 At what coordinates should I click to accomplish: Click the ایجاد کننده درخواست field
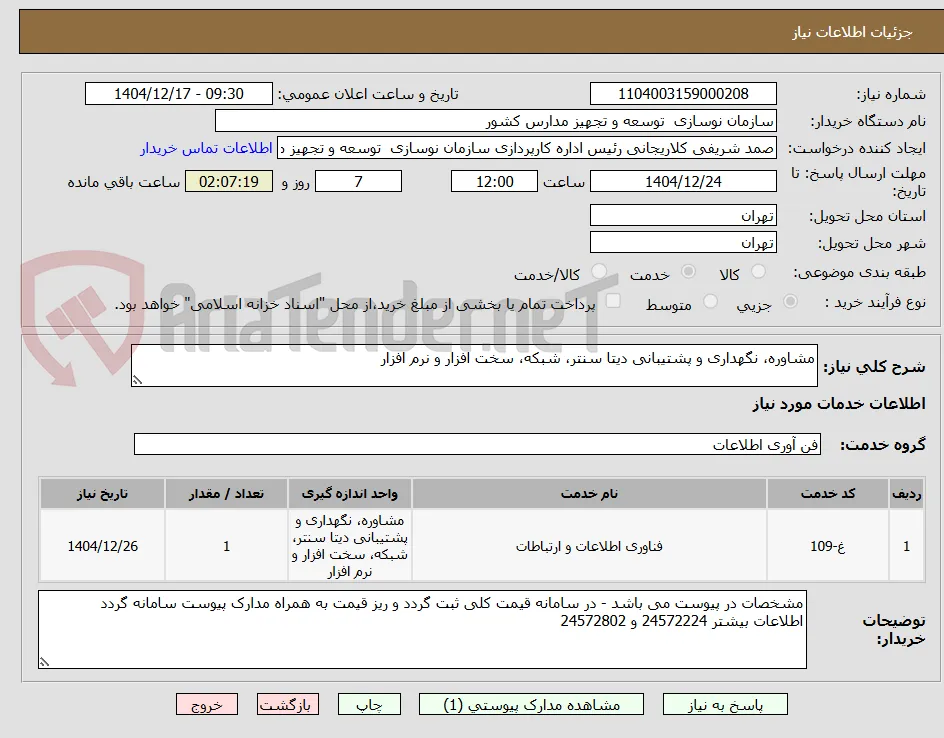click(527, 148)
